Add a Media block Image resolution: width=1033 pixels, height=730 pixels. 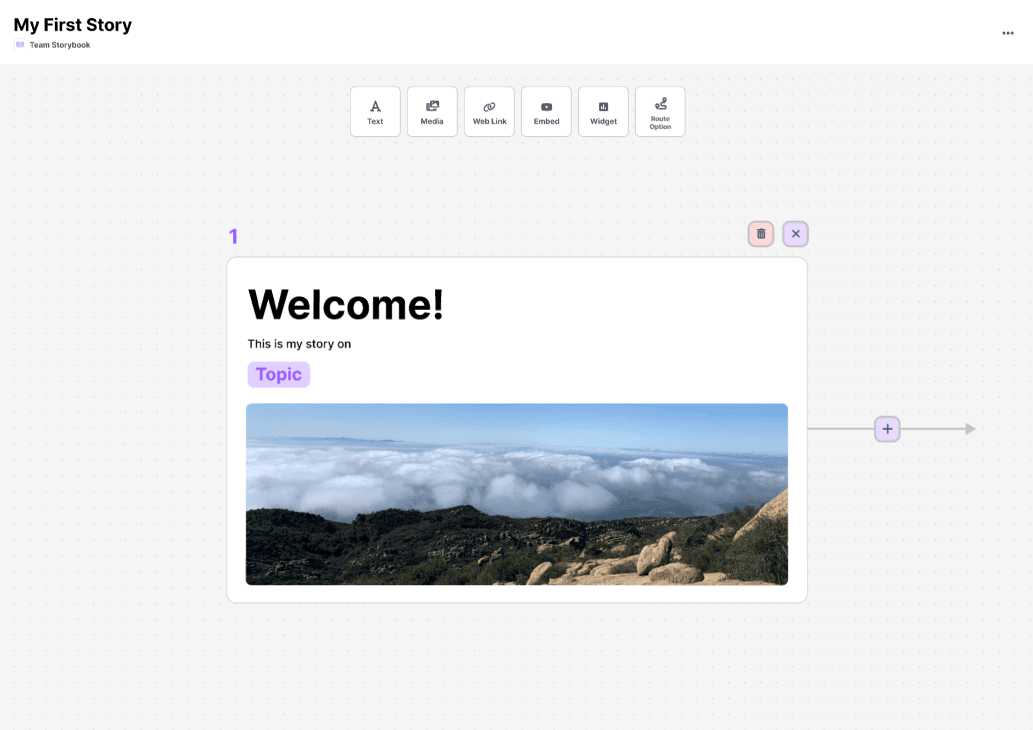[x=432, y=111]
